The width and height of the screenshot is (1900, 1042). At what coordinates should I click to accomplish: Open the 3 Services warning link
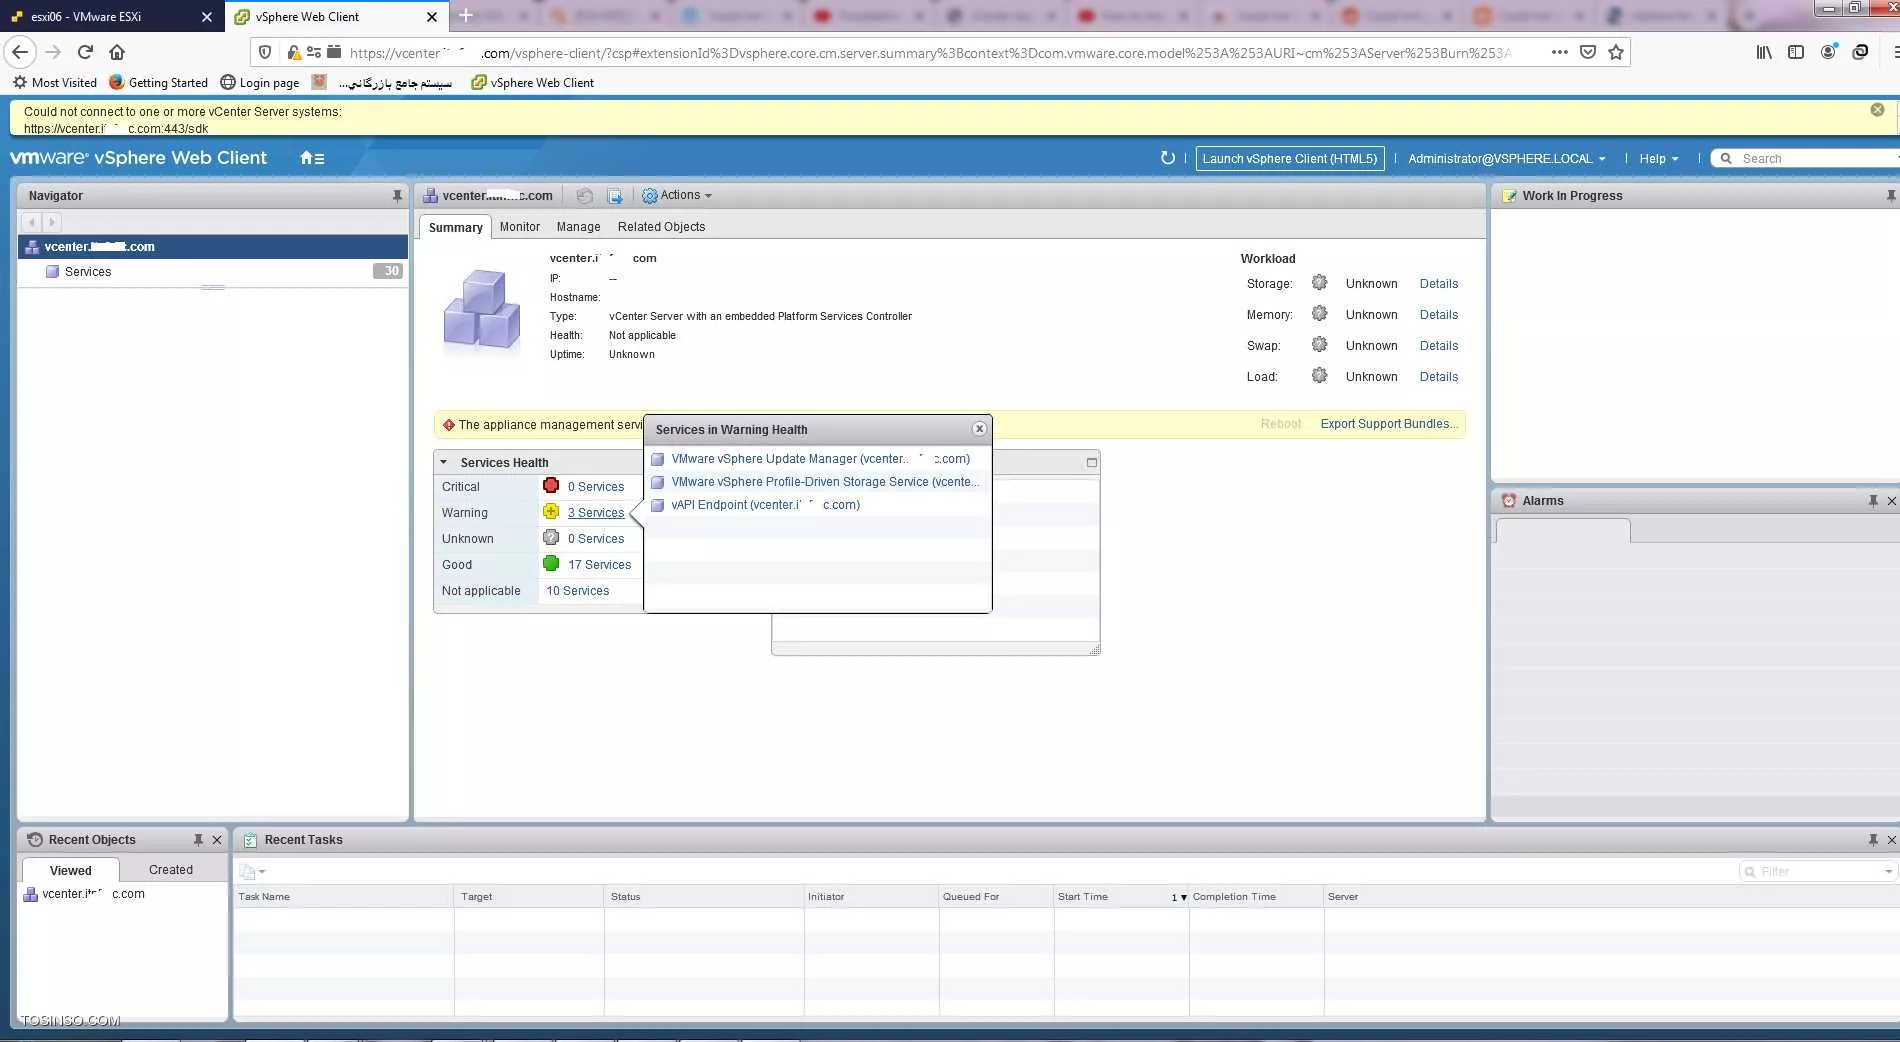[596, 513]
